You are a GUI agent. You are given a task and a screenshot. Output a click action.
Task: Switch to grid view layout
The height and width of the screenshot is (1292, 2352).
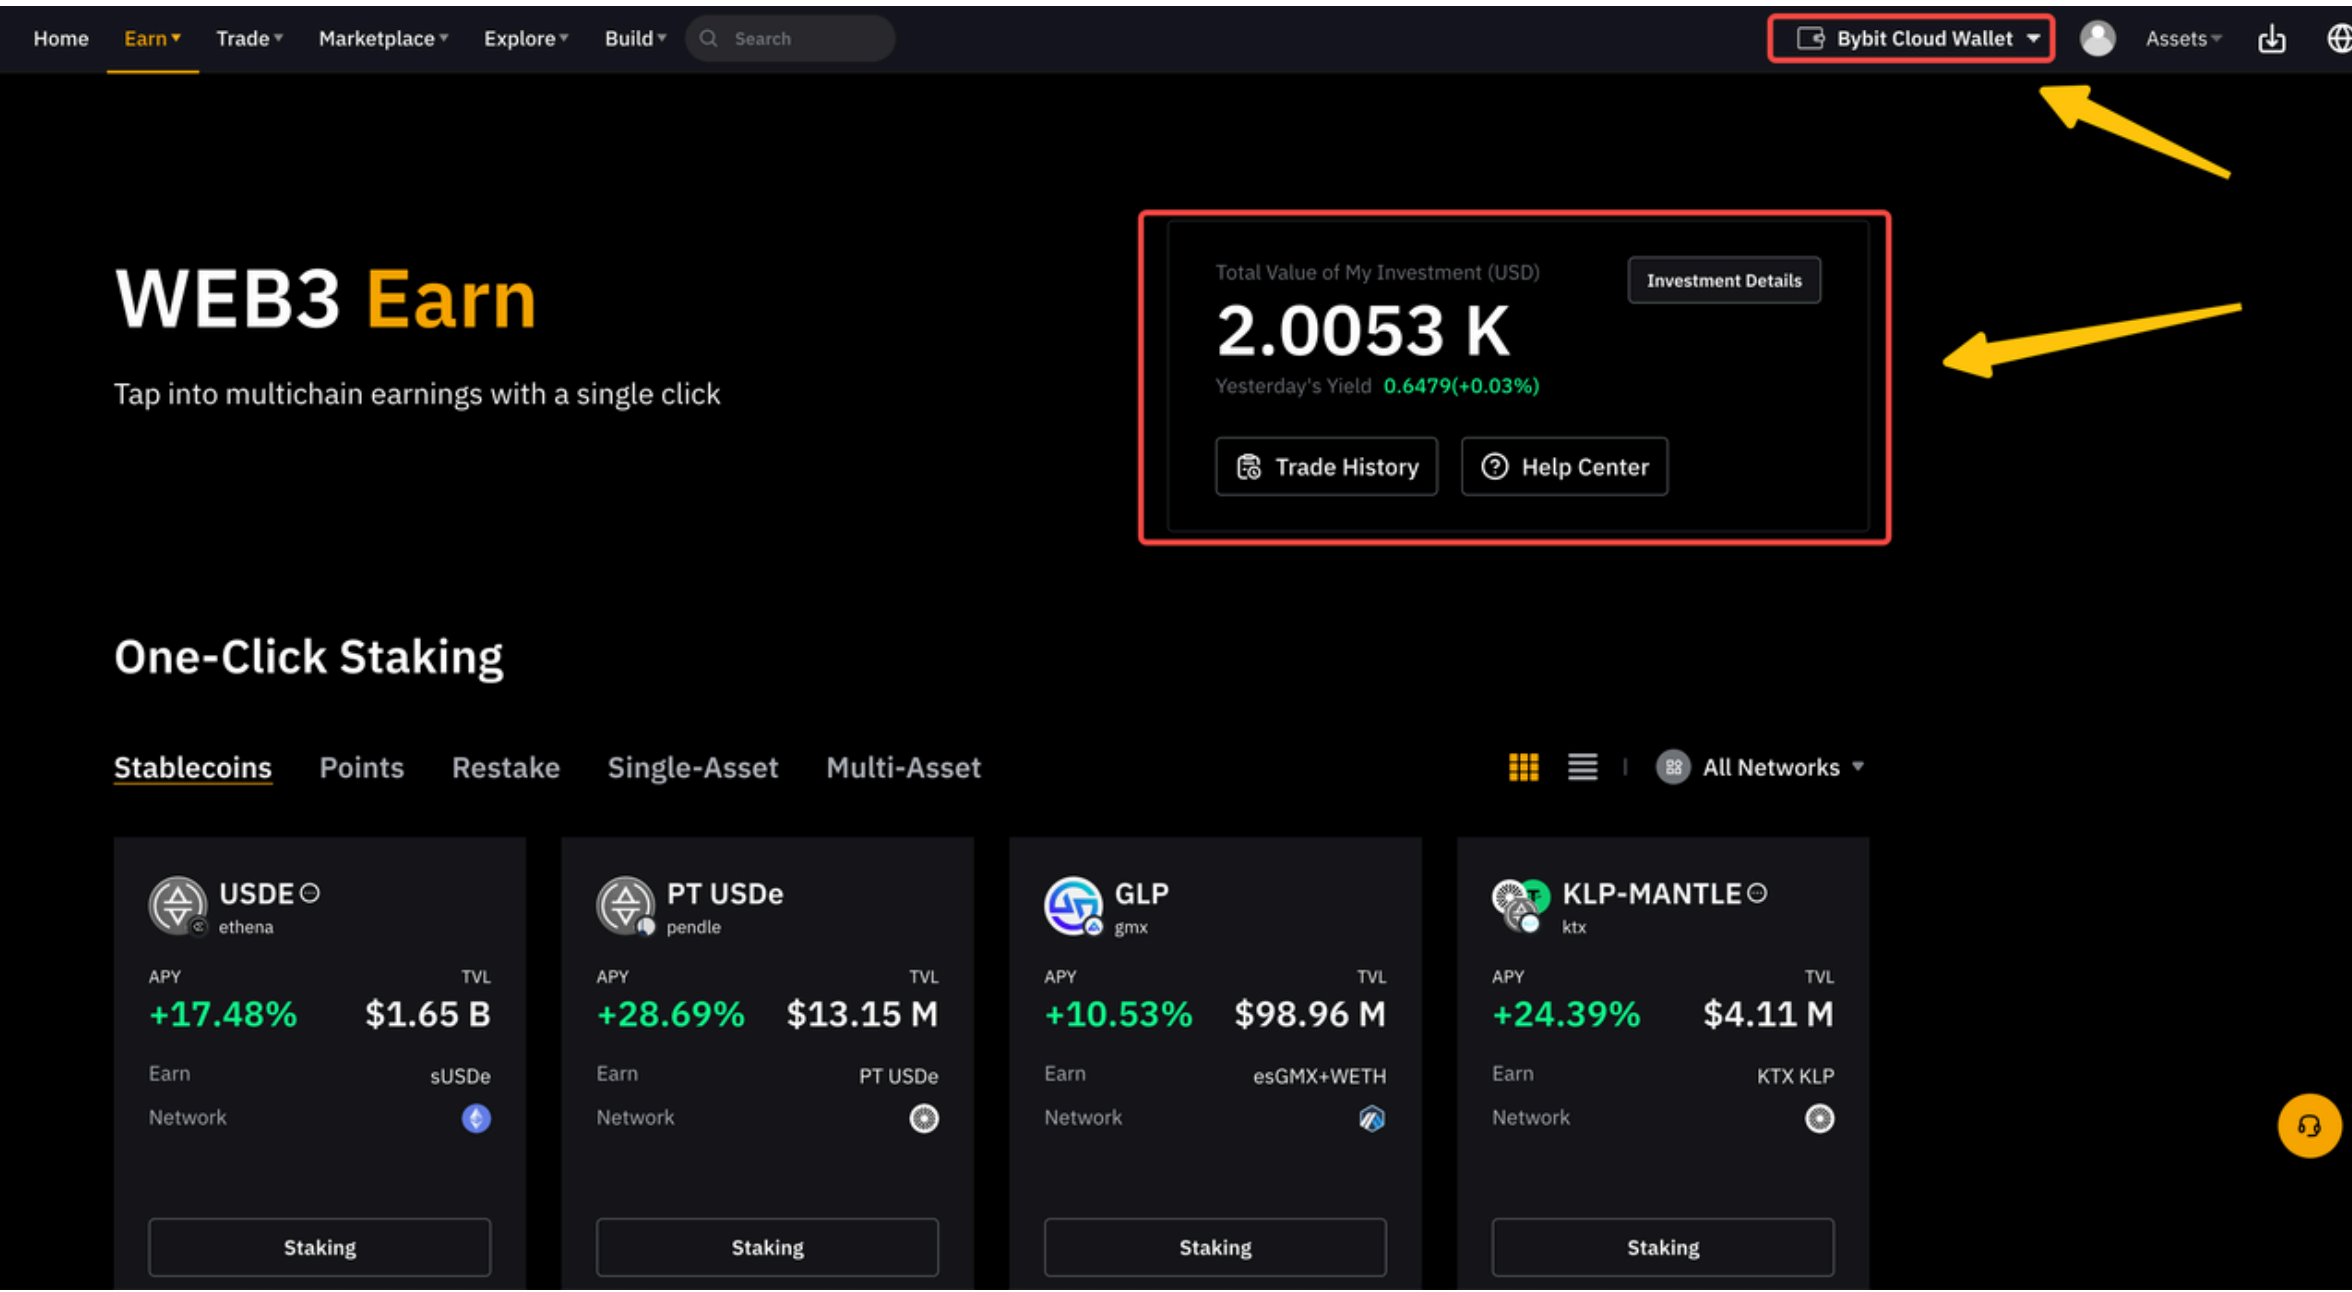pyautogui.click(x=1523, y=767)
